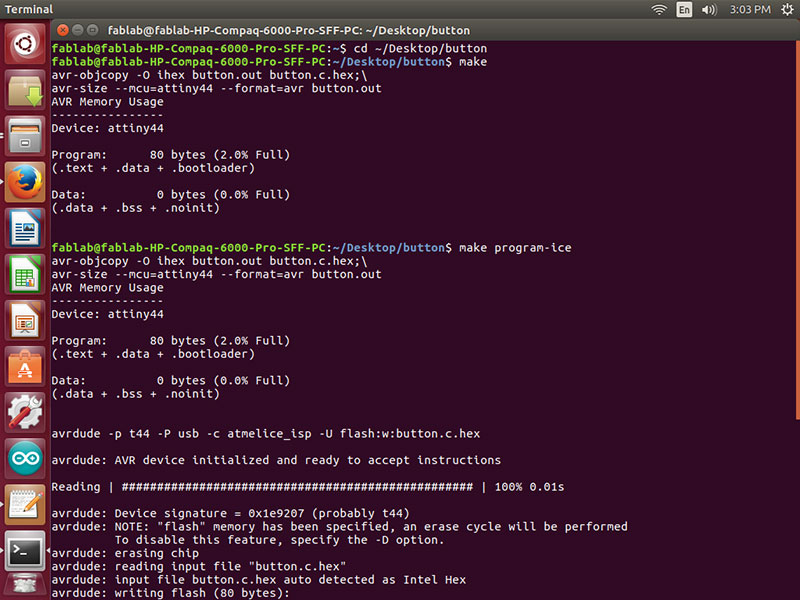Click 'AVR device initialized and ready' line
The image size is (800, 600).
[276, 460]
